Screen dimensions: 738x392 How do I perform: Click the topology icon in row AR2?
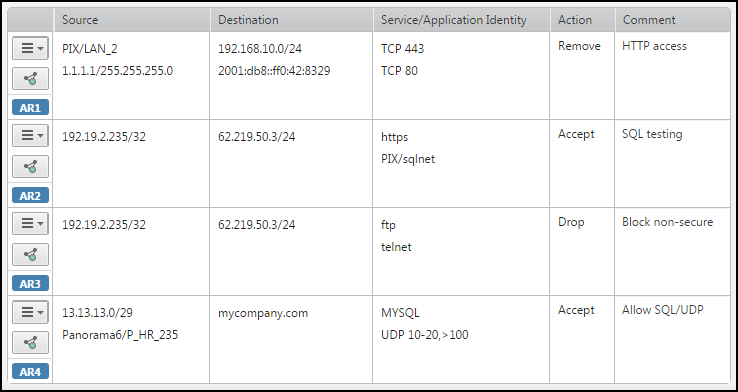pyautogui.click(x=30, y=166)
